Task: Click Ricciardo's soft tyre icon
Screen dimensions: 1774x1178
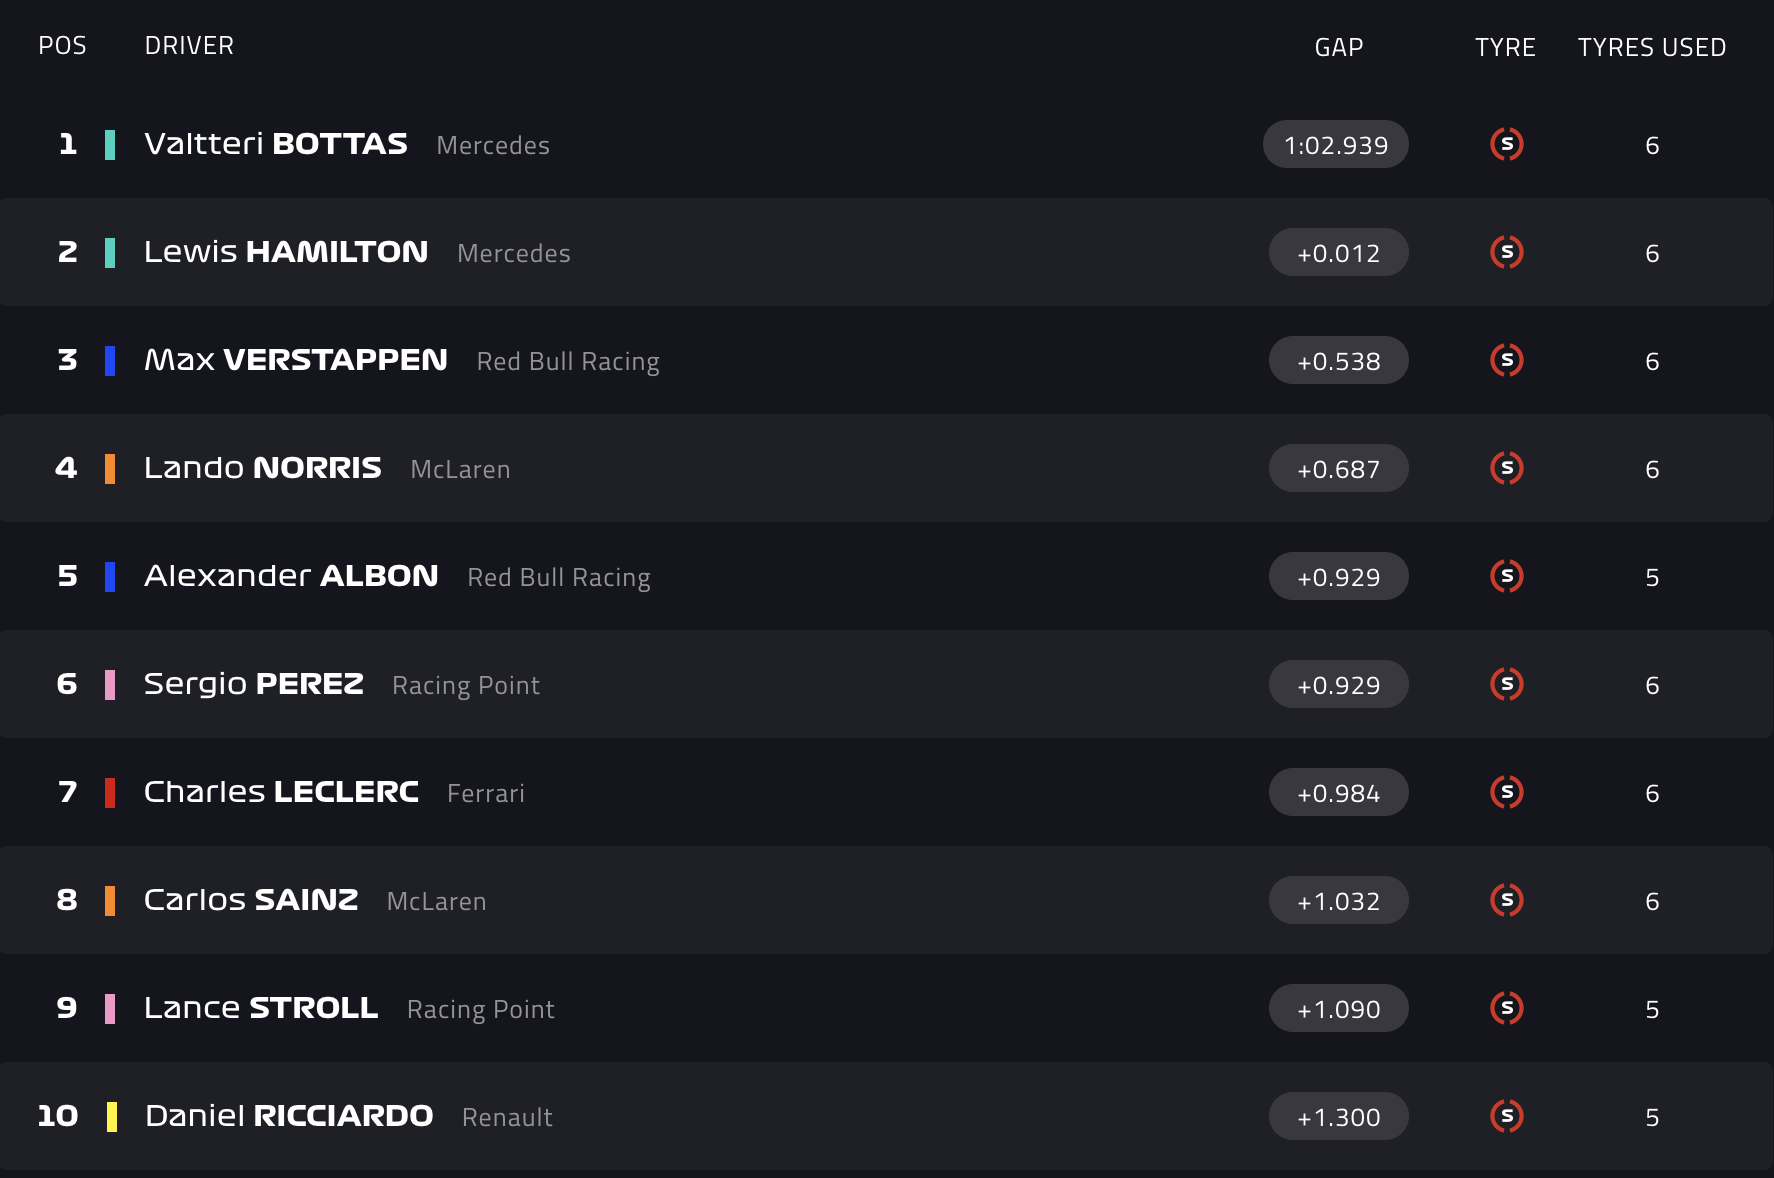Action: tap(1506, 1116)
